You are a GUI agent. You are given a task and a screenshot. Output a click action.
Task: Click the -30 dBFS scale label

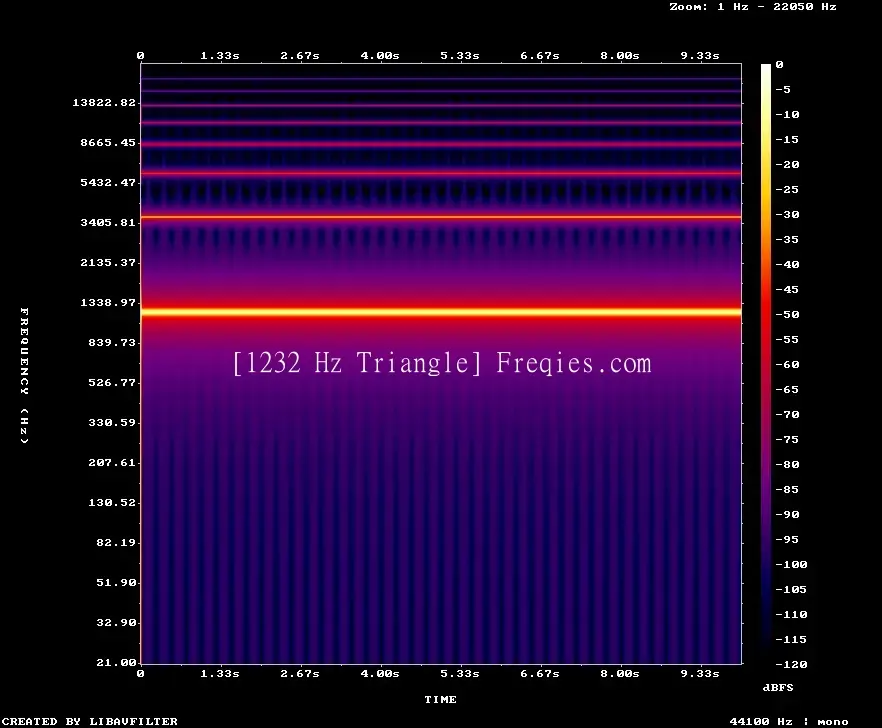787,214
